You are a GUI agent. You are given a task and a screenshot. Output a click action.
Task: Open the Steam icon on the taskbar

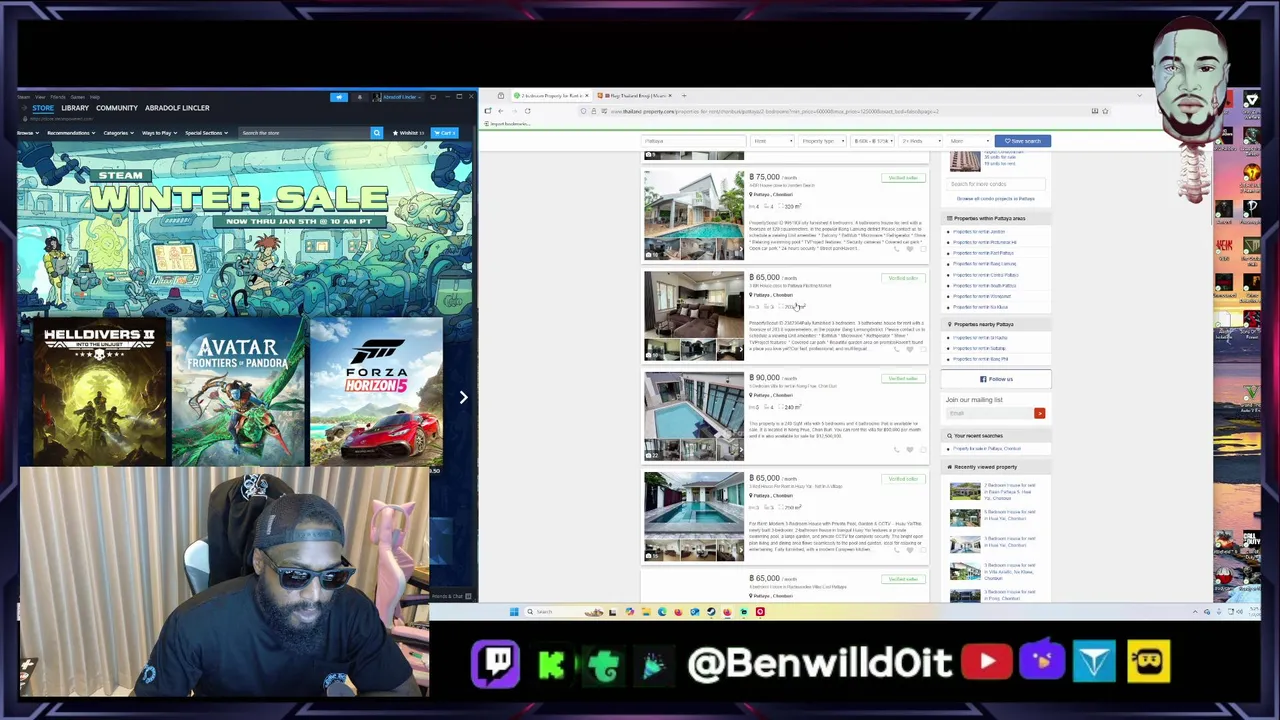[x=711, y=611]
